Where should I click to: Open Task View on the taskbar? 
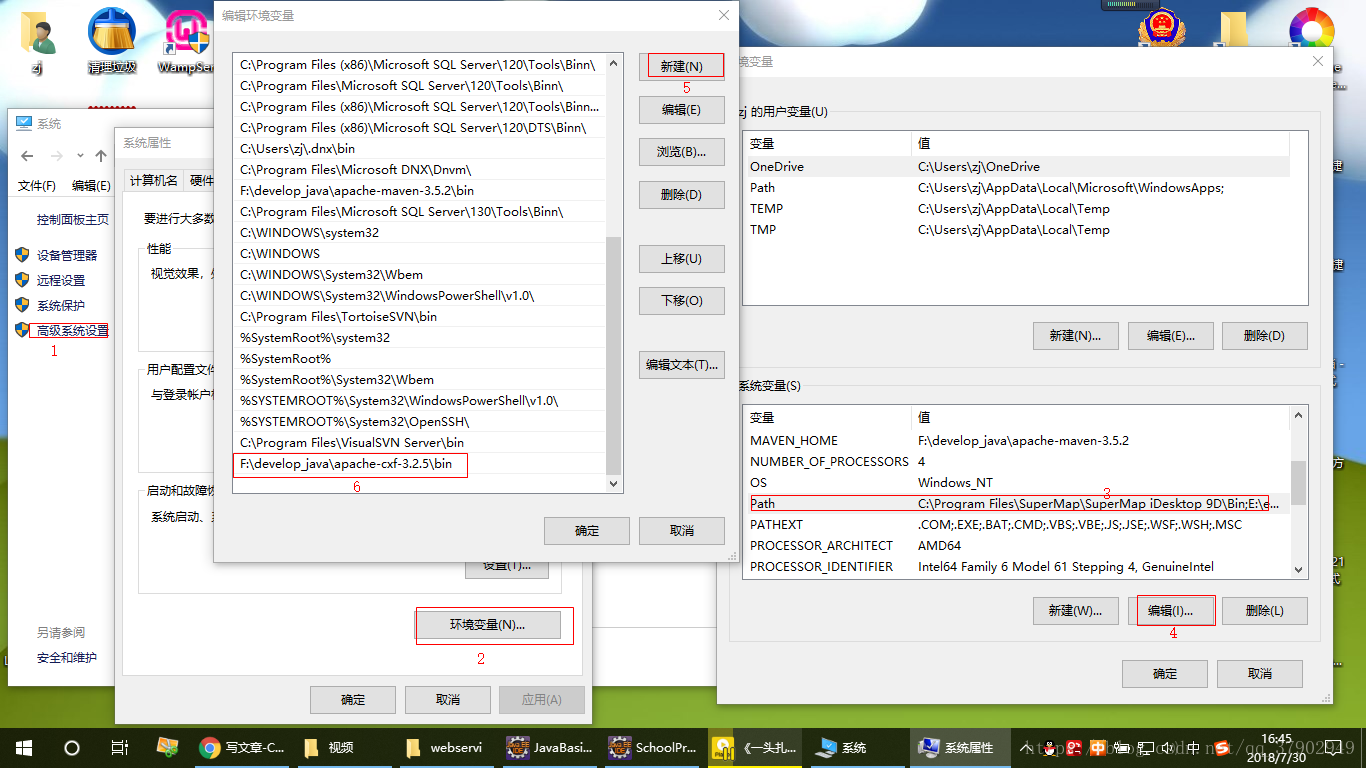click(x=119, y=747)
